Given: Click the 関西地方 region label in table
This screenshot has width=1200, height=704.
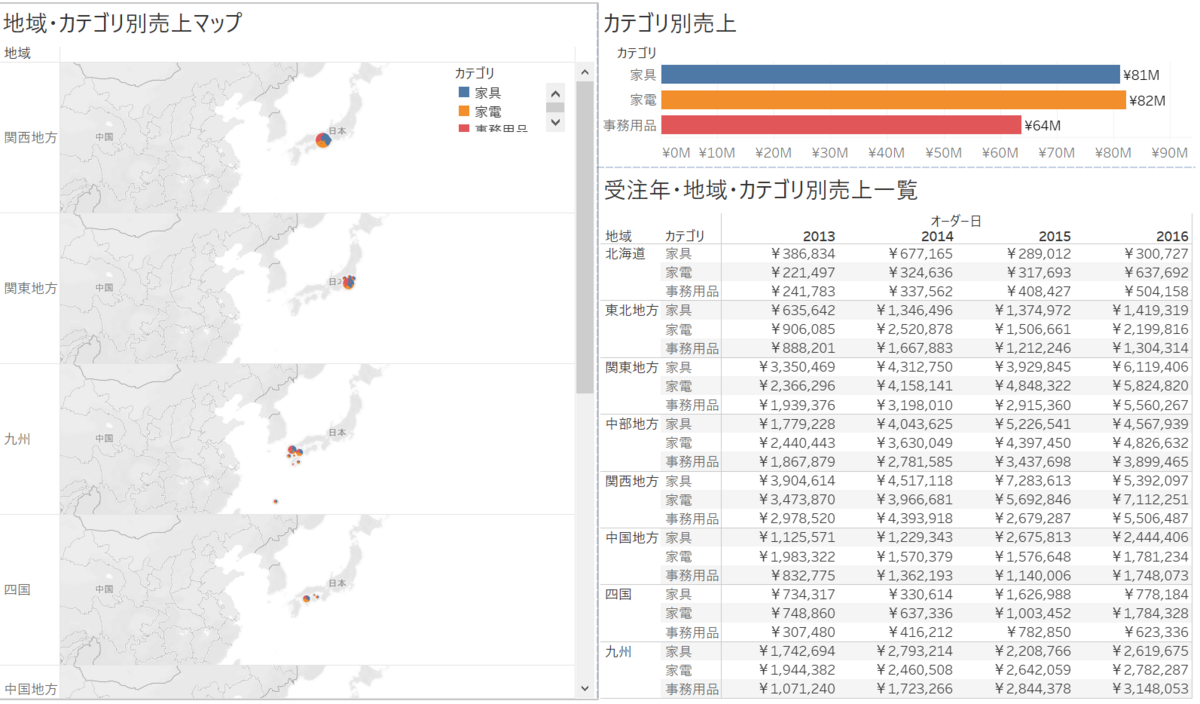Looking at the screenshot, I should [x=632, y=481].
